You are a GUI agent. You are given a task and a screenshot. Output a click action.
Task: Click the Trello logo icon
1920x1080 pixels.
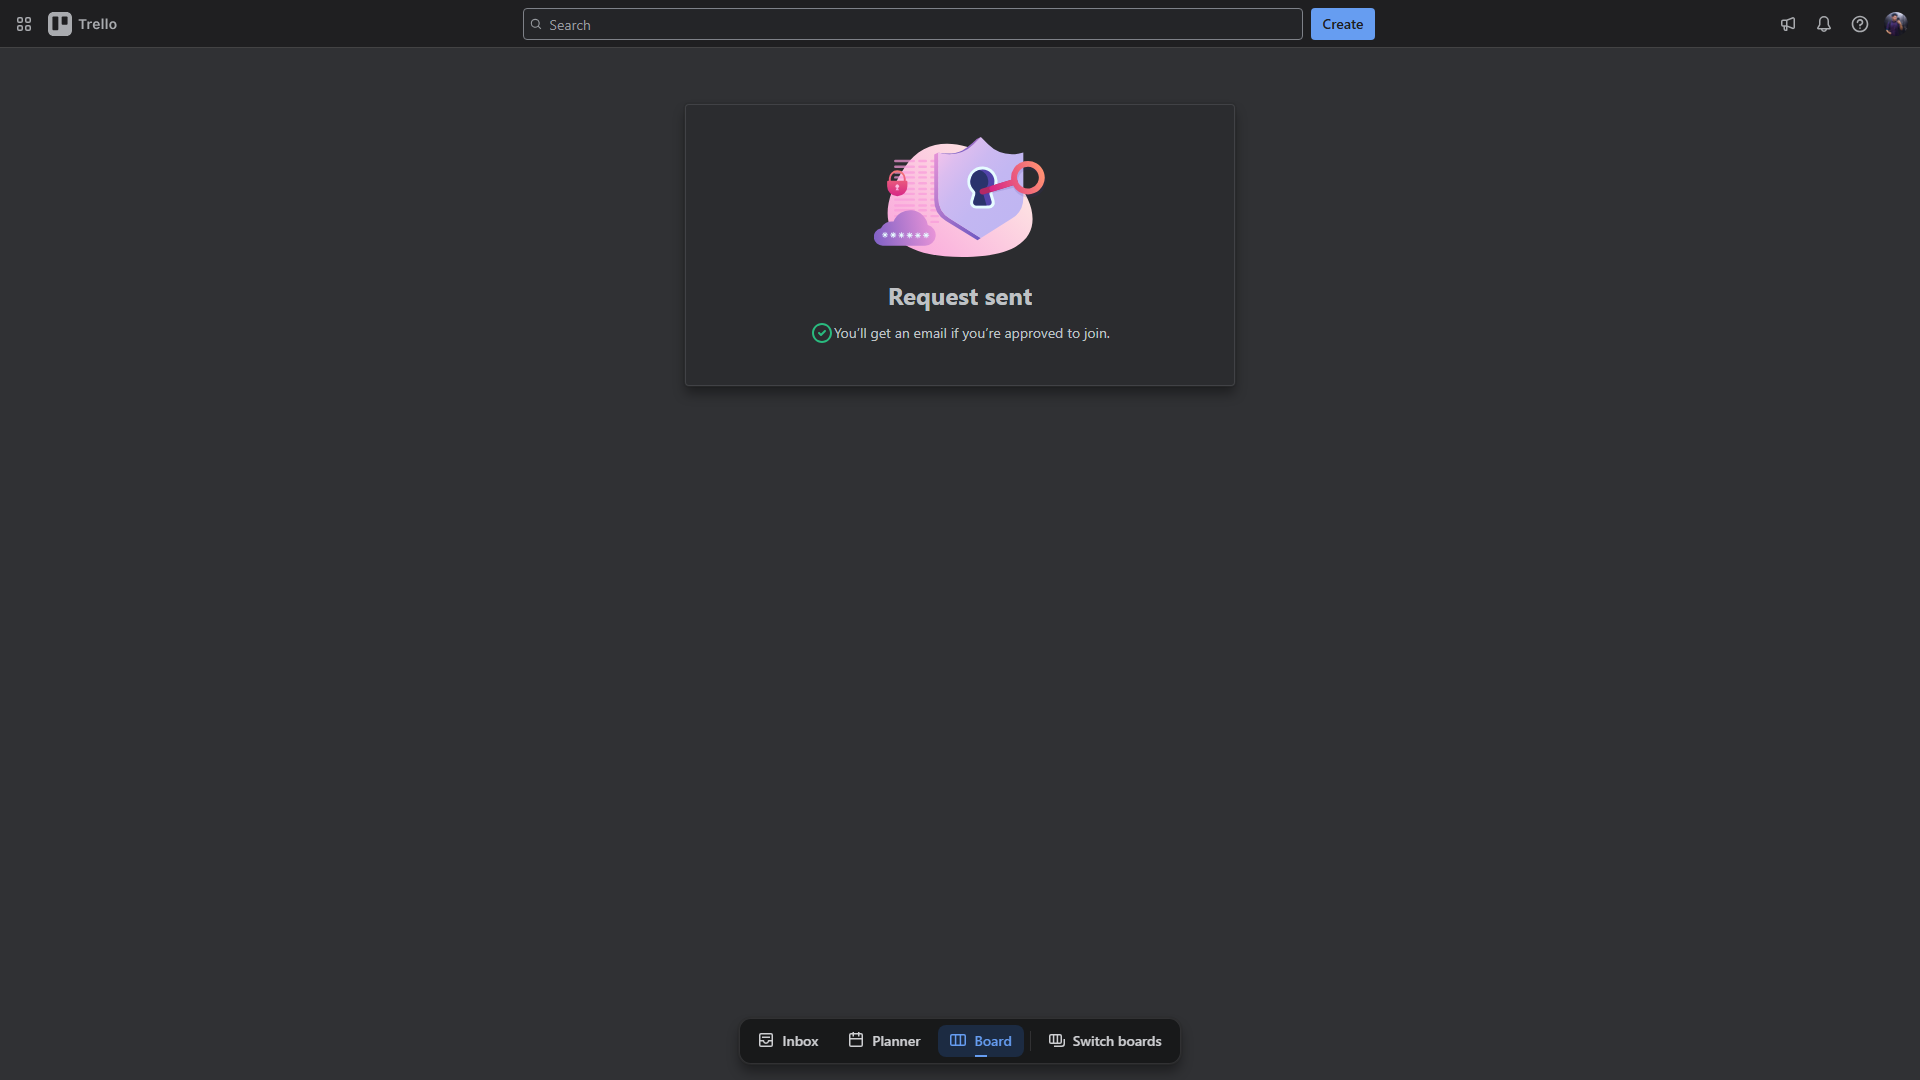pyautogui.click(x=60, y=24)
